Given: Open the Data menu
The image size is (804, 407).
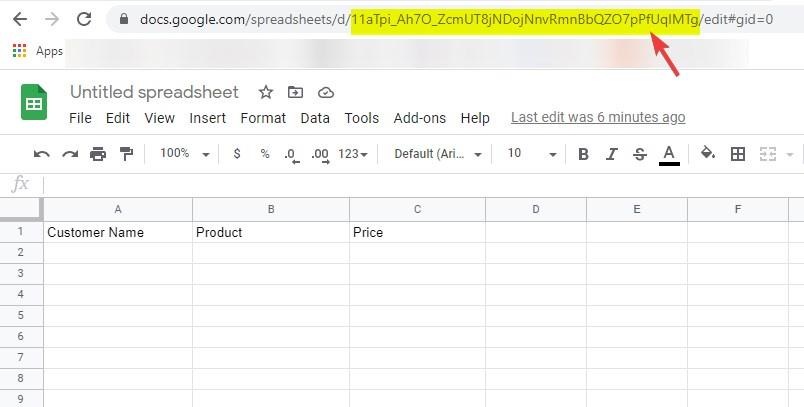Looking at the screenshot, I should [315, 118].
